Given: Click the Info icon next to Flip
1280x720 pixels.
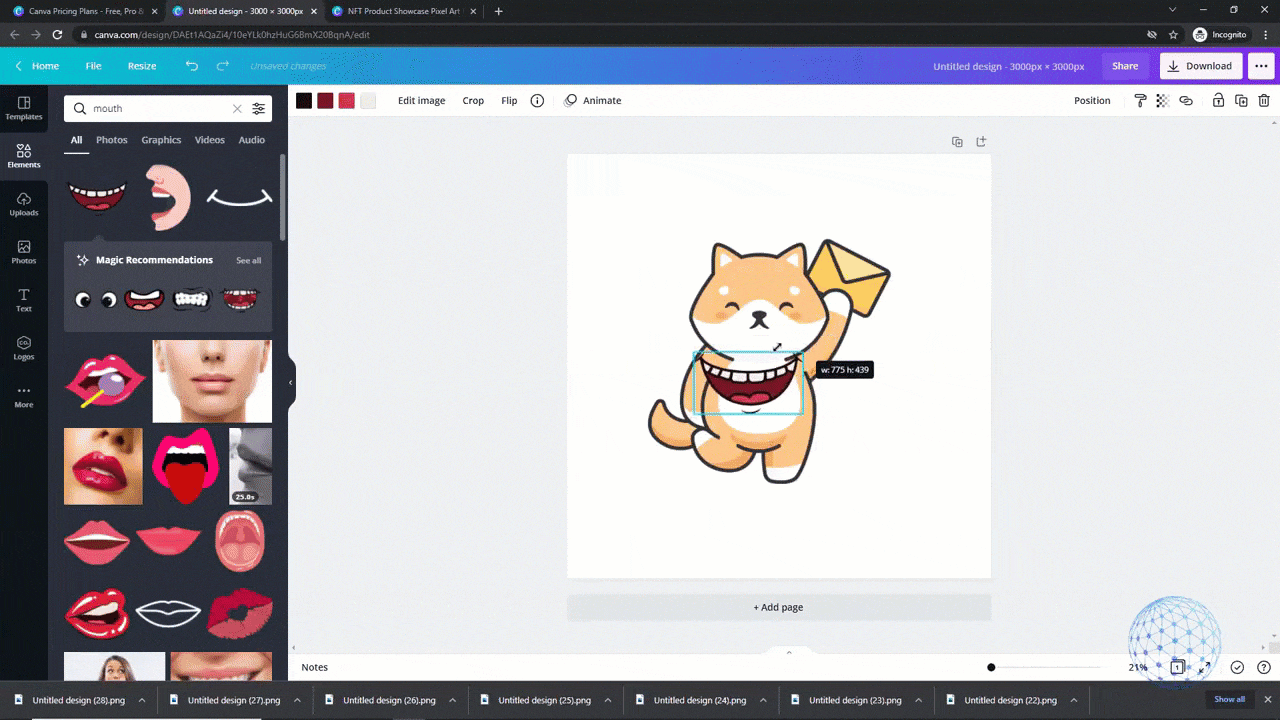Looking at the screenshot, I should click(x=537, y=101).
